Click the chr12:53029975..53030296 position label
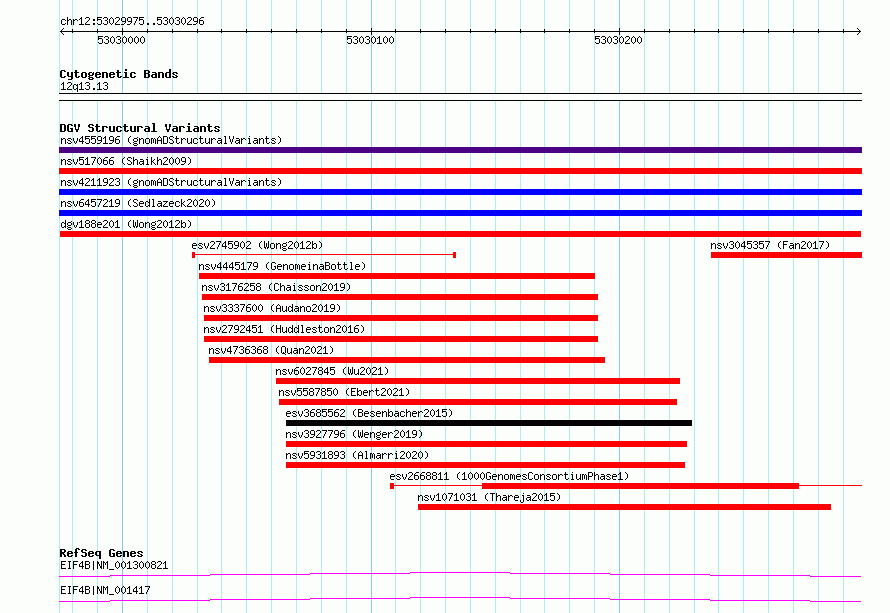 pyautogui.click(x=132, y=22)
